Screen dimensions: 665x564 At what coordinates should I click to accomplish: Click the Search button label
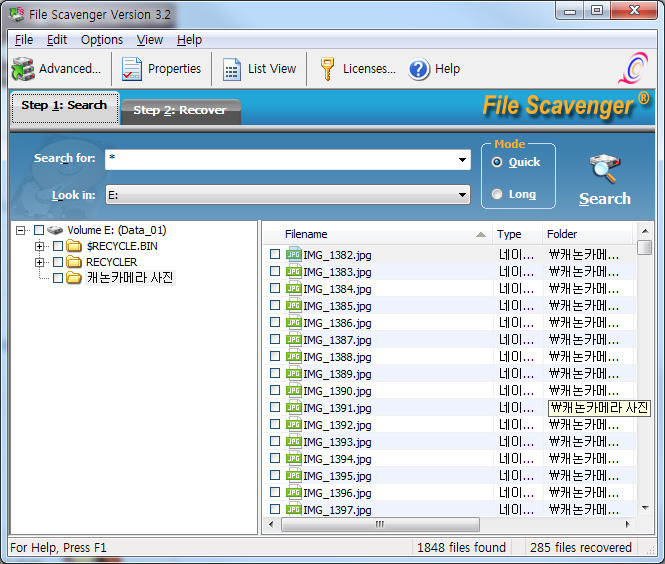click(605, 198)
